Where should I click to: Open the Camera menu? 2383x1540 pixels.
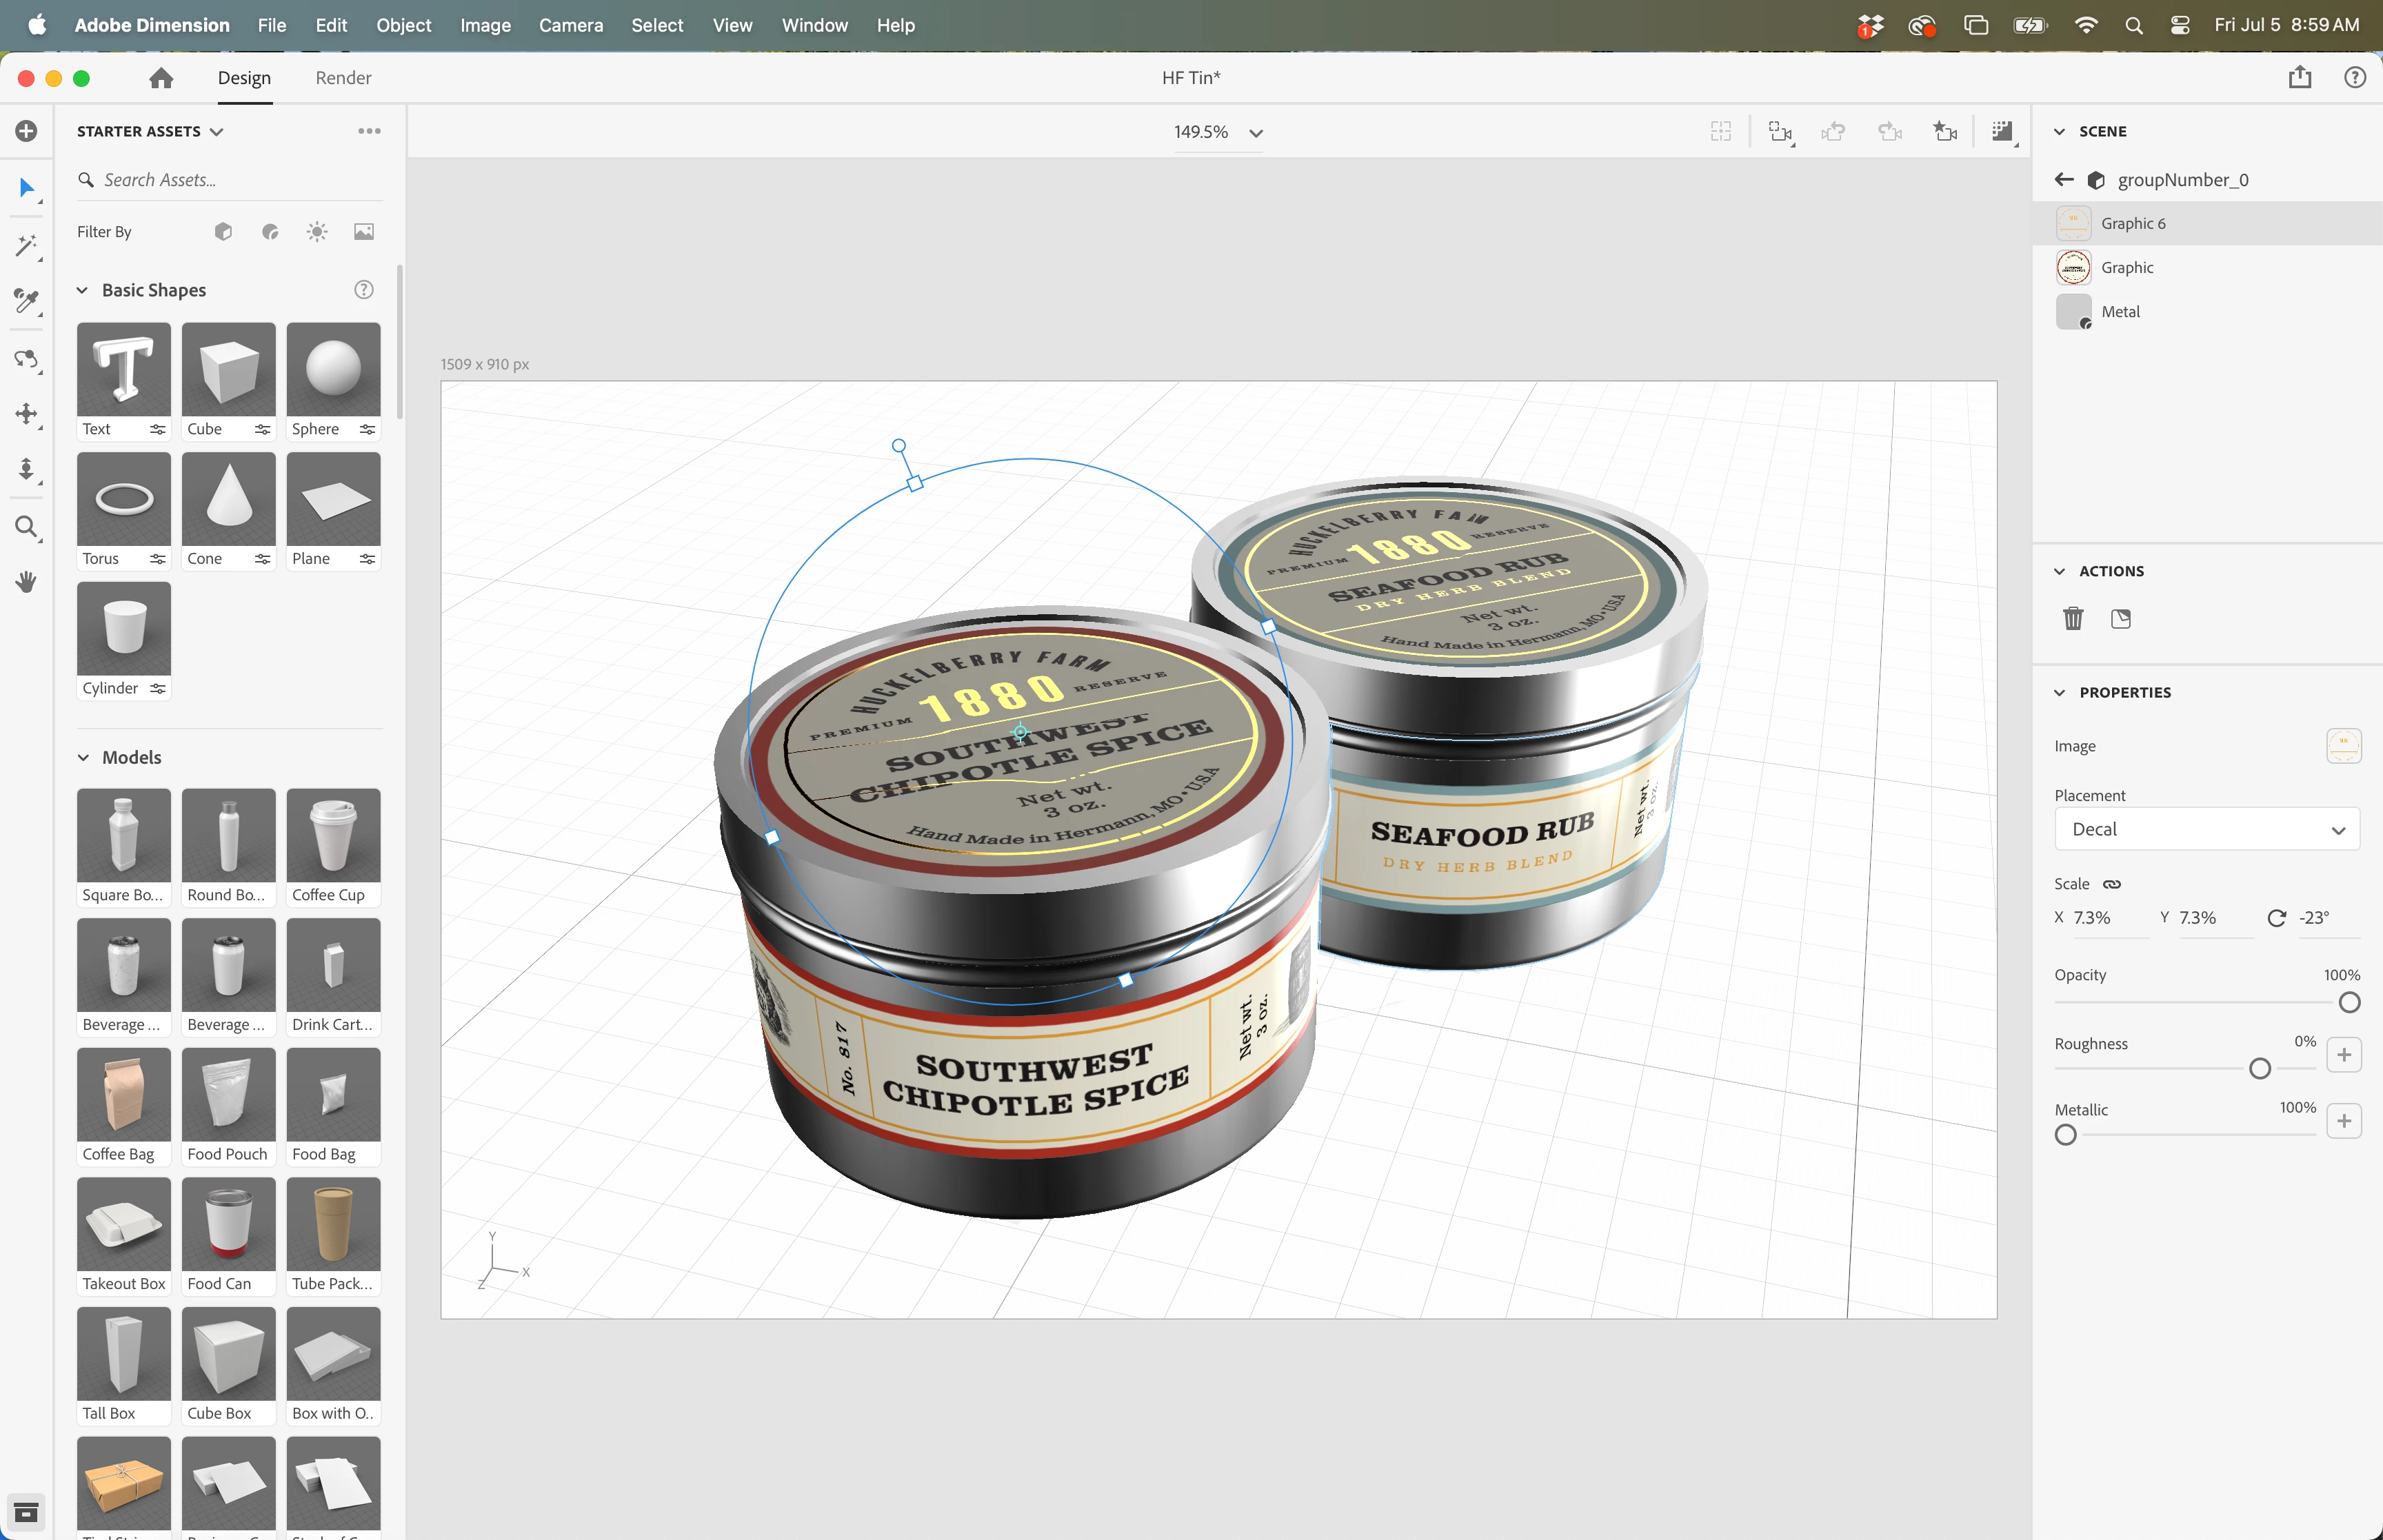point(570,25)
